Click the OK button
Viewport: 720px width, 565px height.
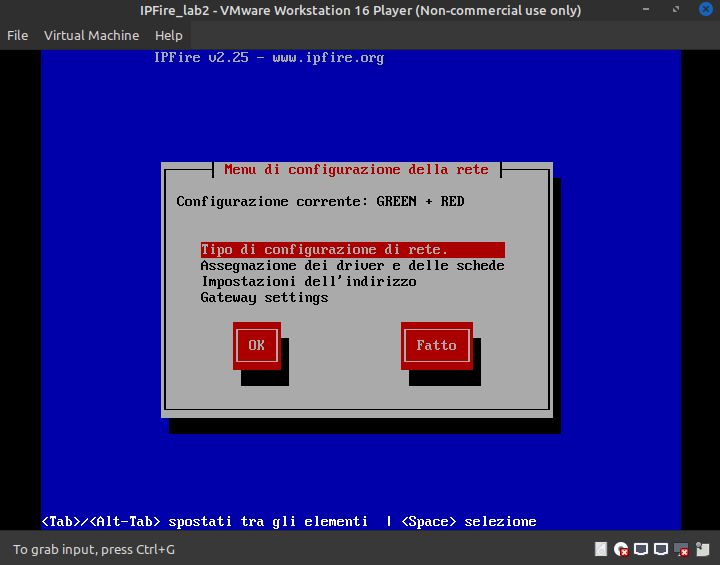(x=257, y=345)
